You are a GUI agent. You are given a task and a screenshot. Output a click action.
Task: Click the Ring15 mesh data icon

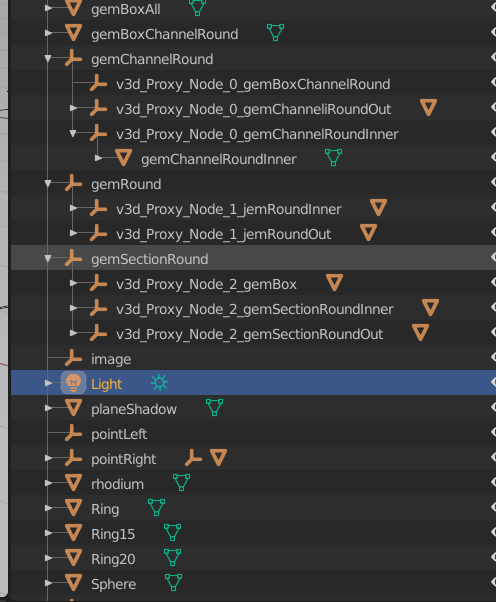click(172, 533)
